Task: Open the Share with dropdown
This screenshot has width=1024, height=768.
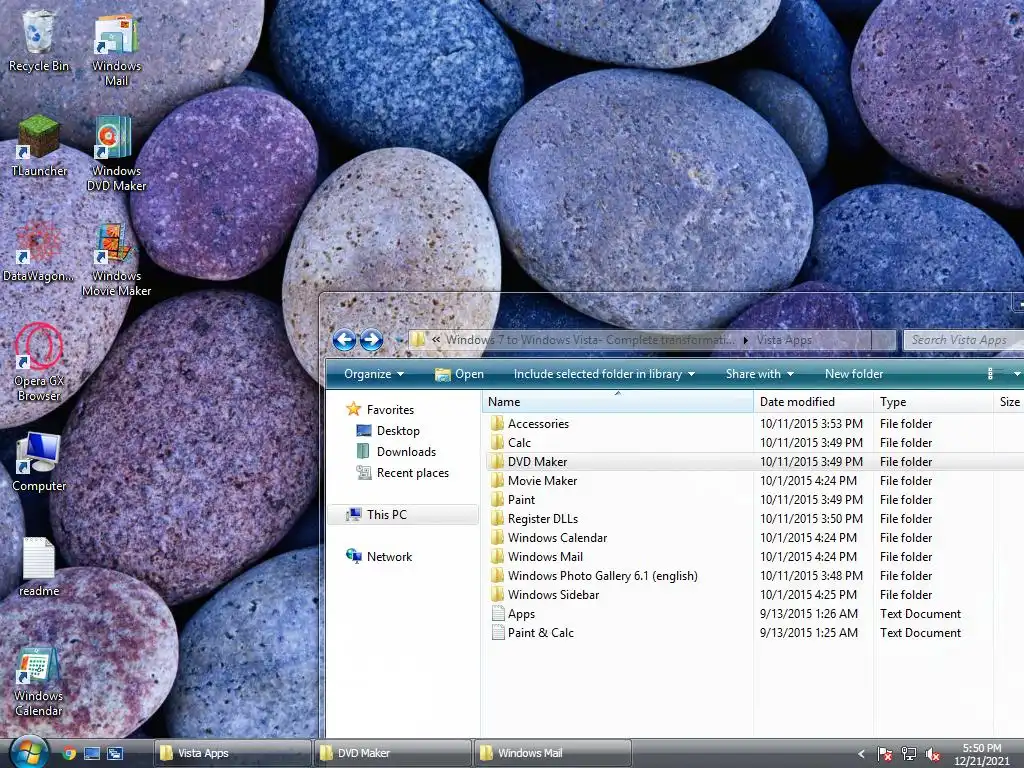Action: (760, 374)
